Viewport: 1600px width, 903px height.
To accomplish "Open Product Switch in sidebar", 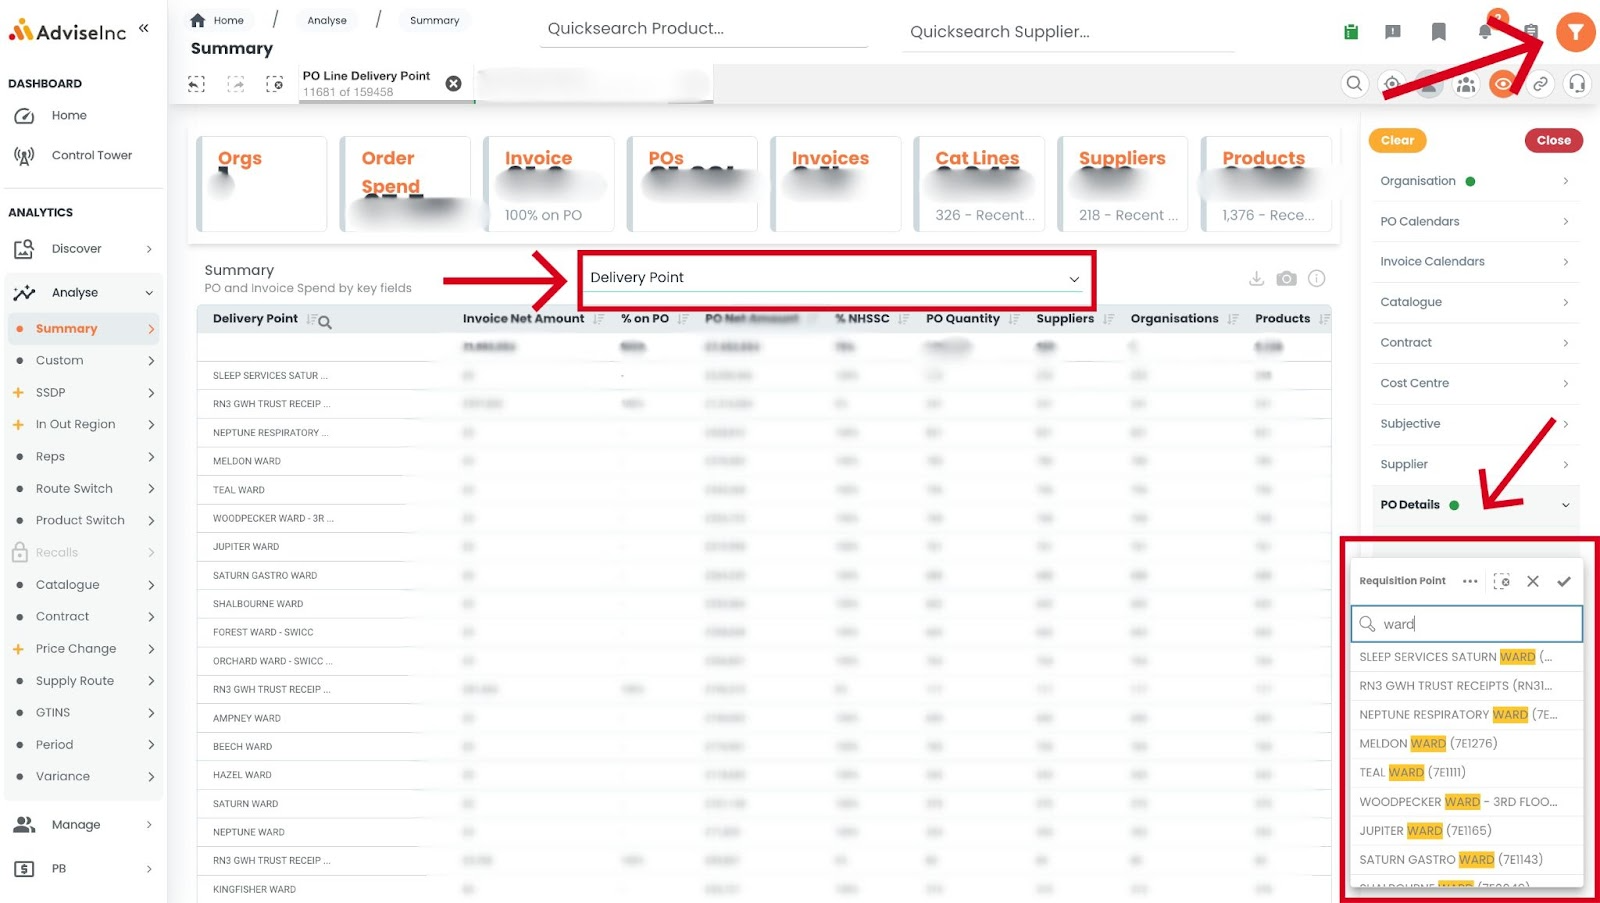I will [x=83, y=520].
